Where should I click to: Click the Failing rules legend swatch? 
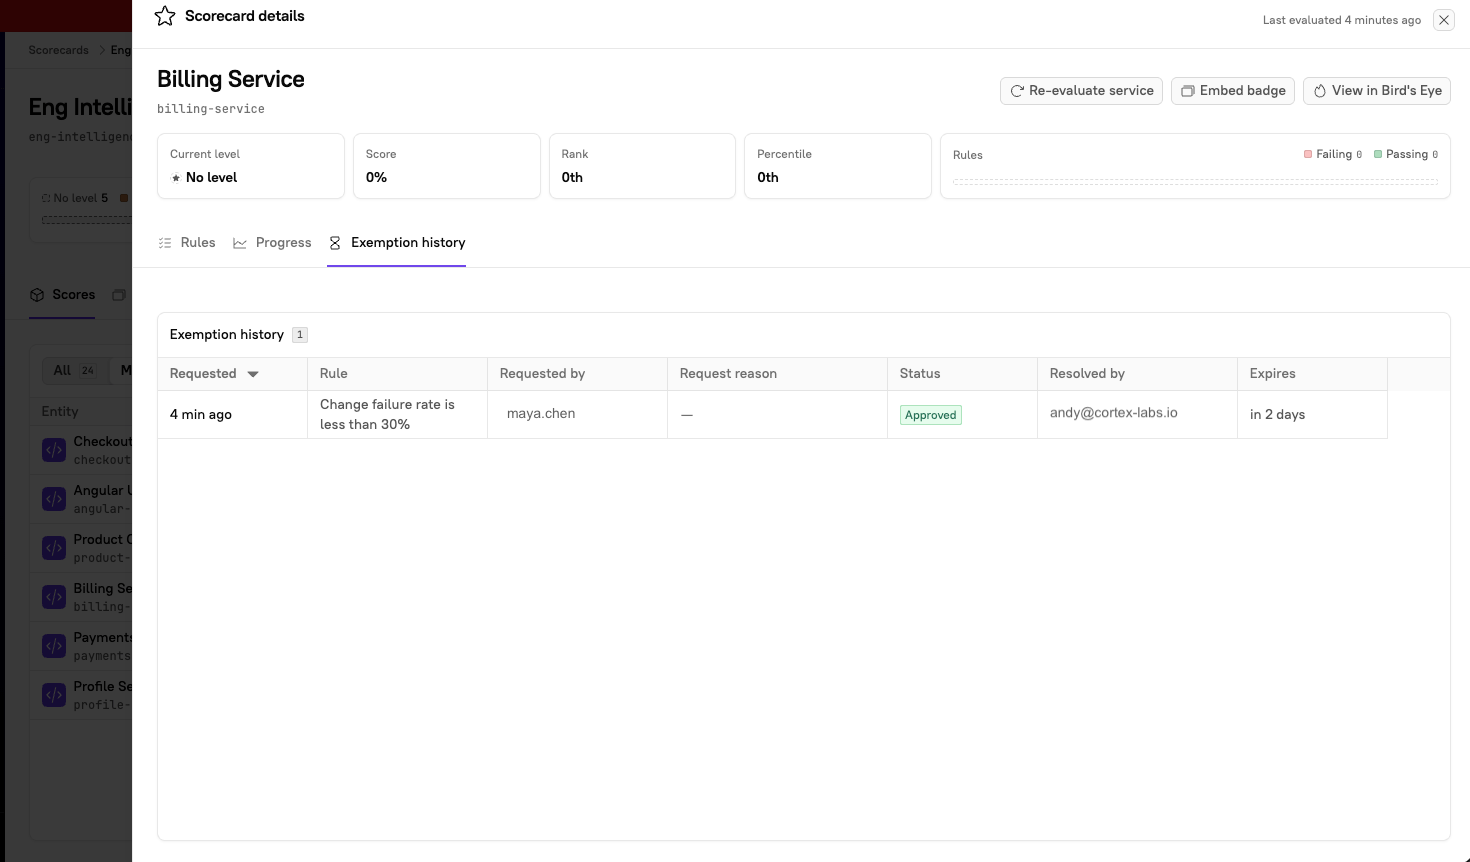click(1308, 154)
